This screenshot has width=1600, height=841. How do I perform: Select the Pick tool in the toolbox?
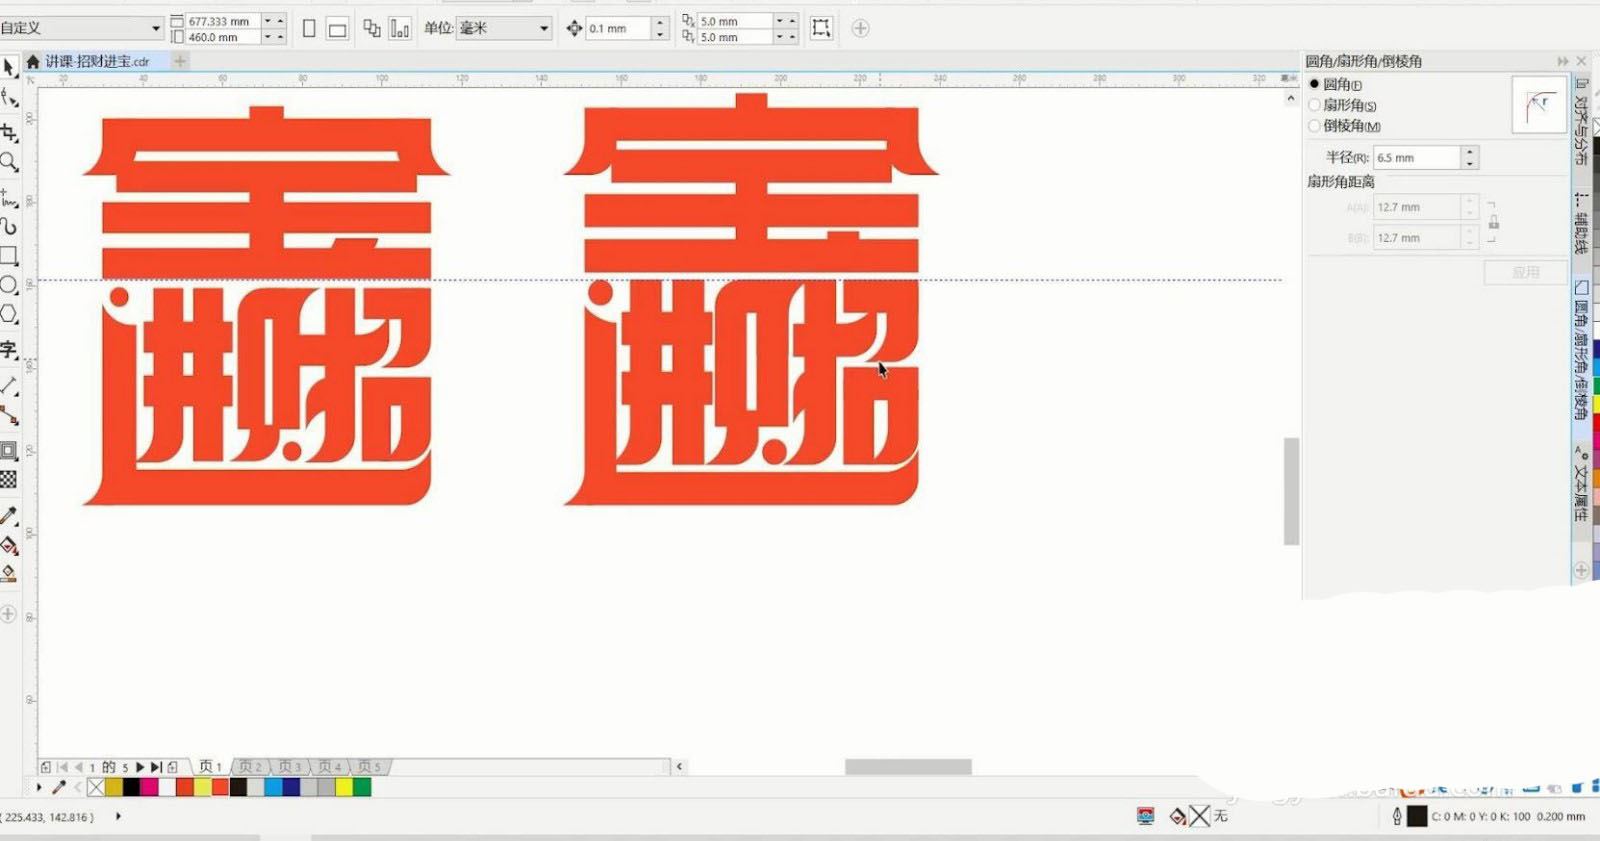9,68
